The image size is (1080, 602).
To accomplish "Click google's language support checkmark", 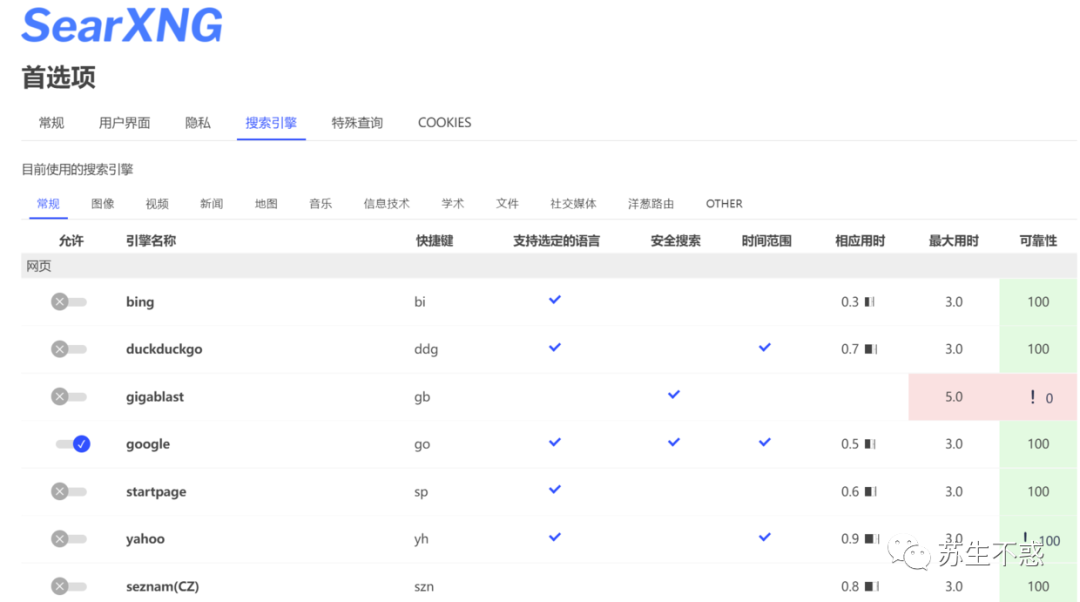I will point(554,442).
